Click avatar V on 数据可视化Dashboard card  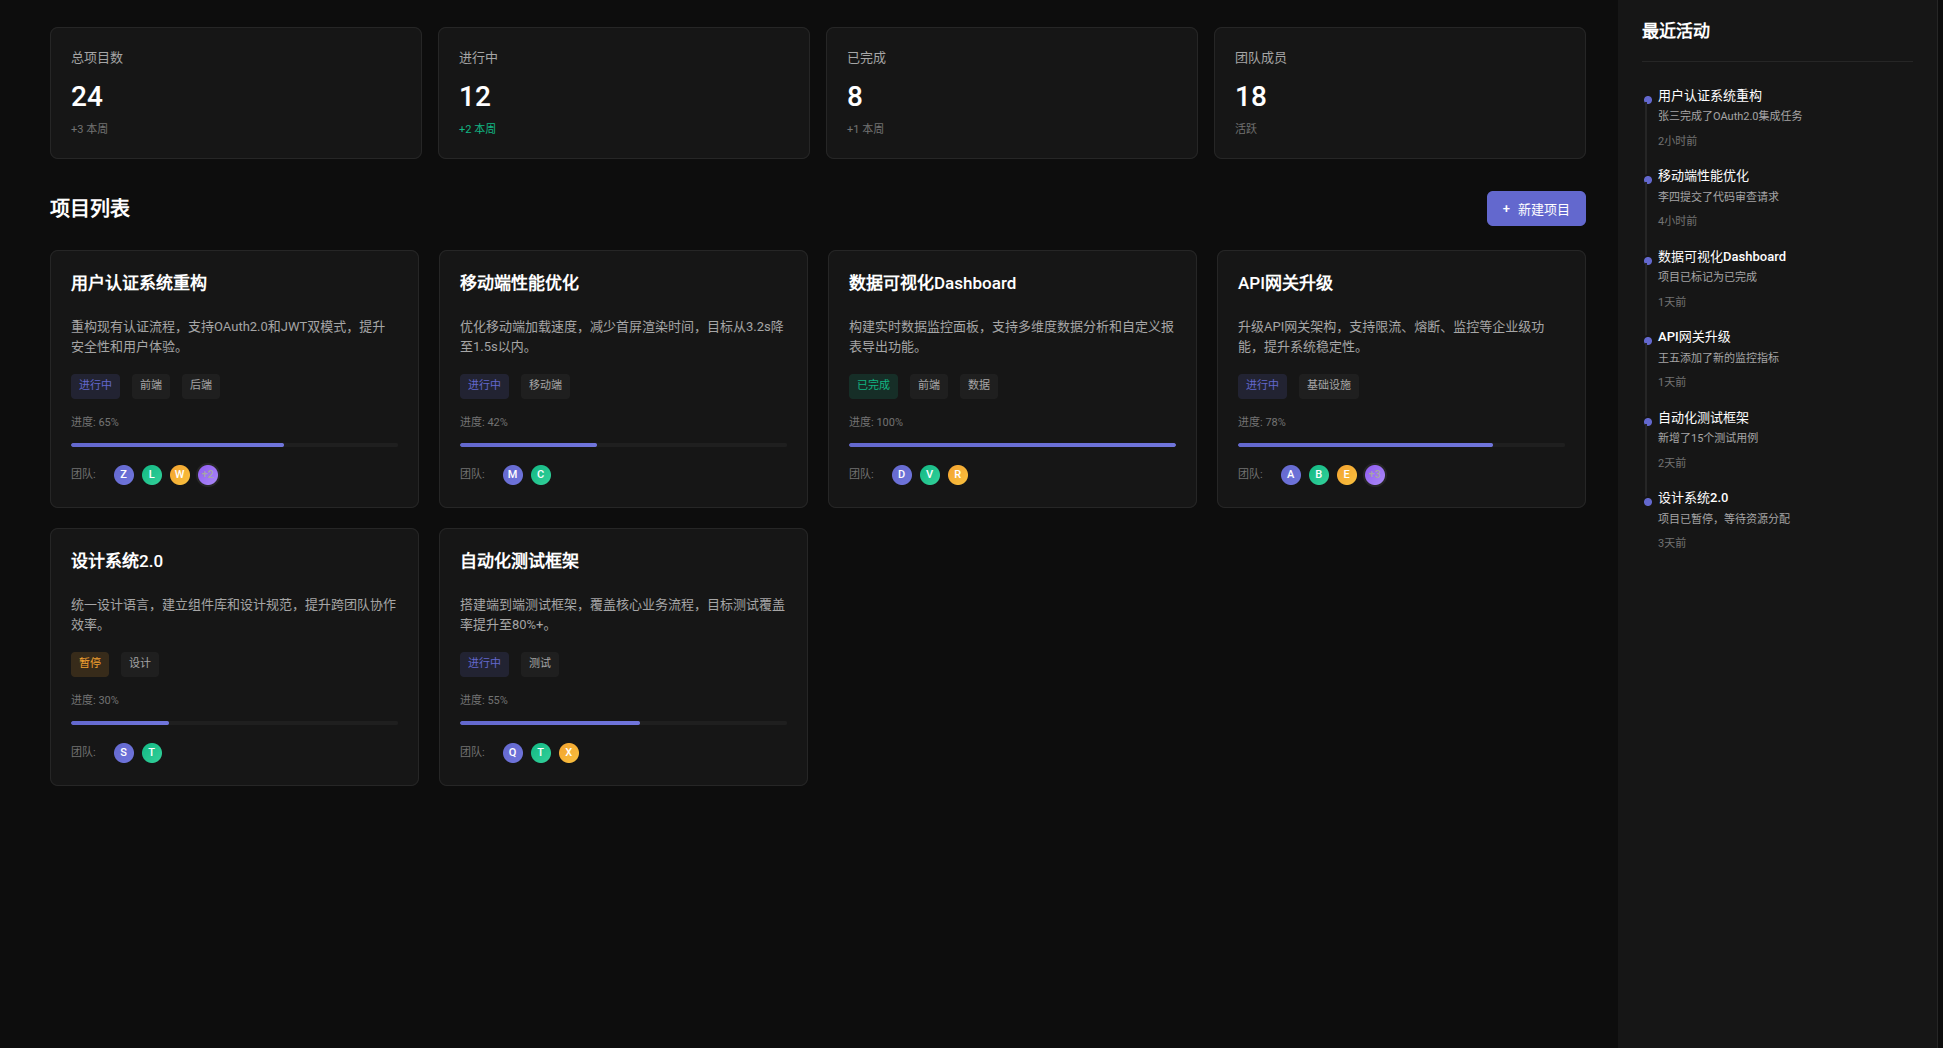coord(930,475)
